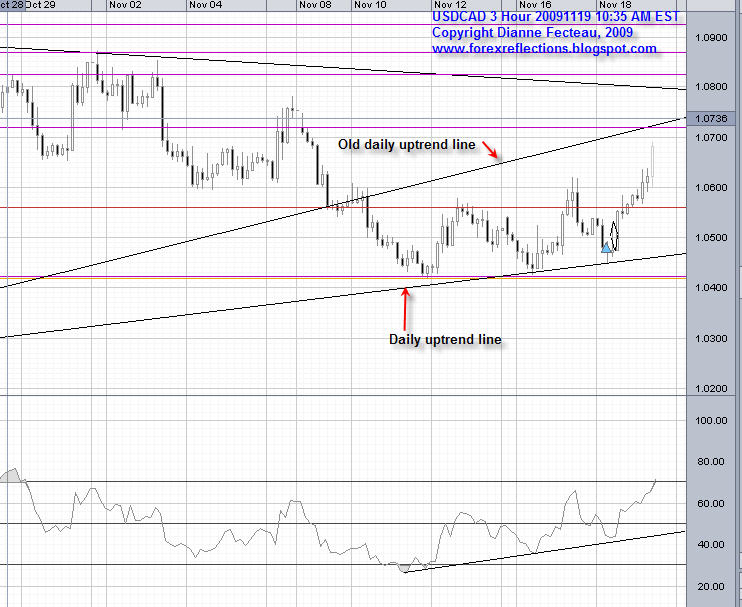Click the Nov 10 date label
742x607 pixels.
pyautogui.click(x=370, y=5)
